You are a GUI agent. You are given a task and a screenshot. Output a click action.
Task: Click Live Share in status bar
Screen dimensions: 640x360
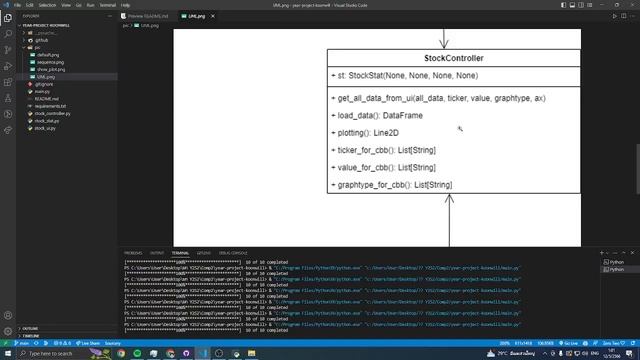[x=88, y=343]
